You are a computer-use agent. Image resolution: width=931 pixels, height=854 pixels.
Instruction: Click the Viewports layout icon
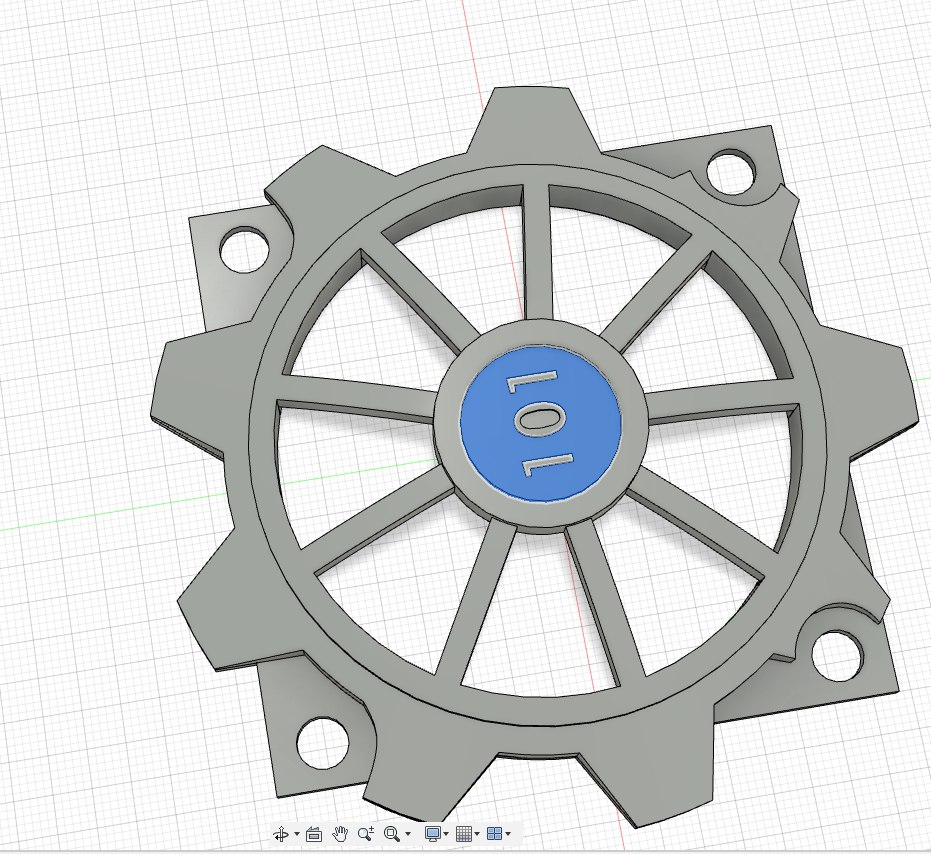click(x=495, y=834)
